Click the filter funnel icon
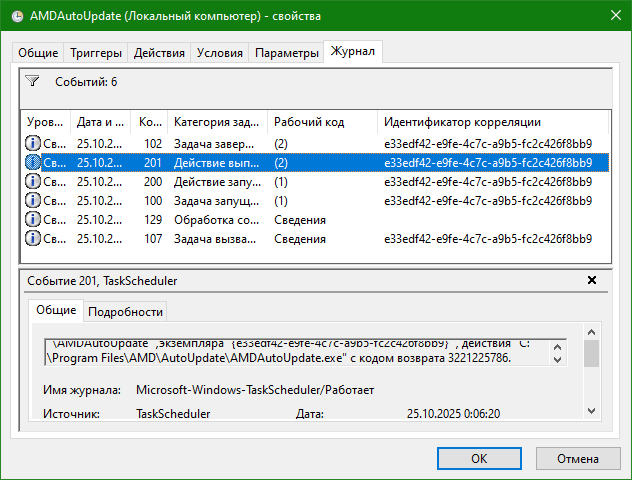Viewport: 632px width, 480px height. pos(32,81)
